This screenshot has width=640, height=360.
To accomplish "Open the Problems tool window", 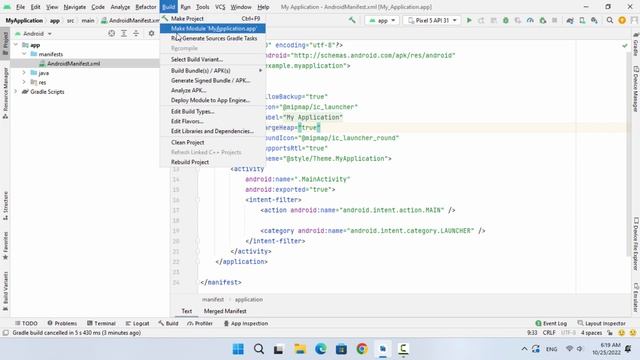I will point(62,323).
